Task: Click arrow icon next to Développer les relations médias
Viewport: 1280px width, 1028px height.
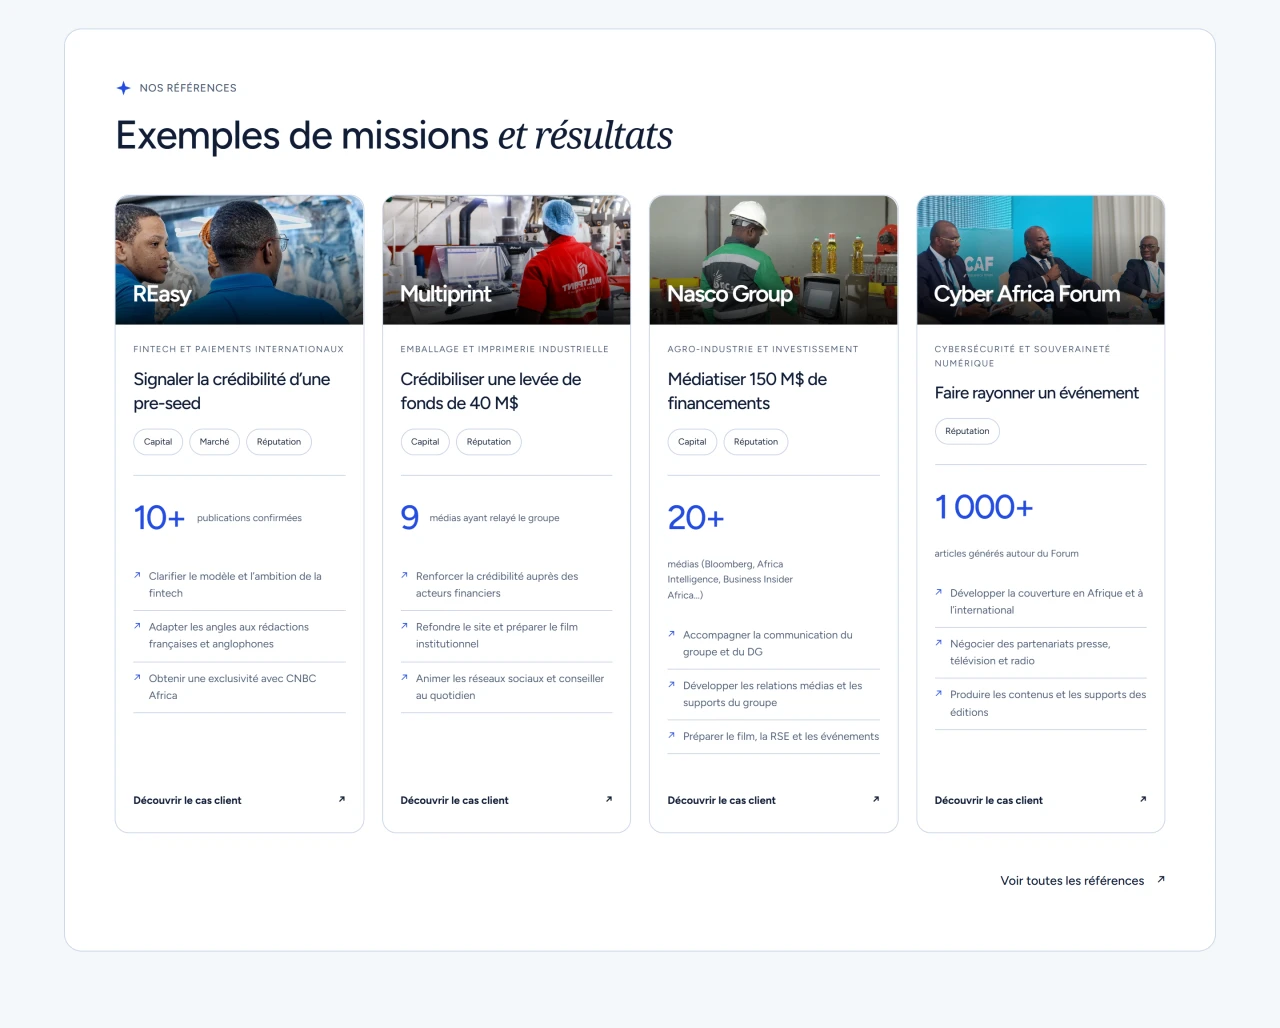Action: pyautogui.click(x=672, y=684)
